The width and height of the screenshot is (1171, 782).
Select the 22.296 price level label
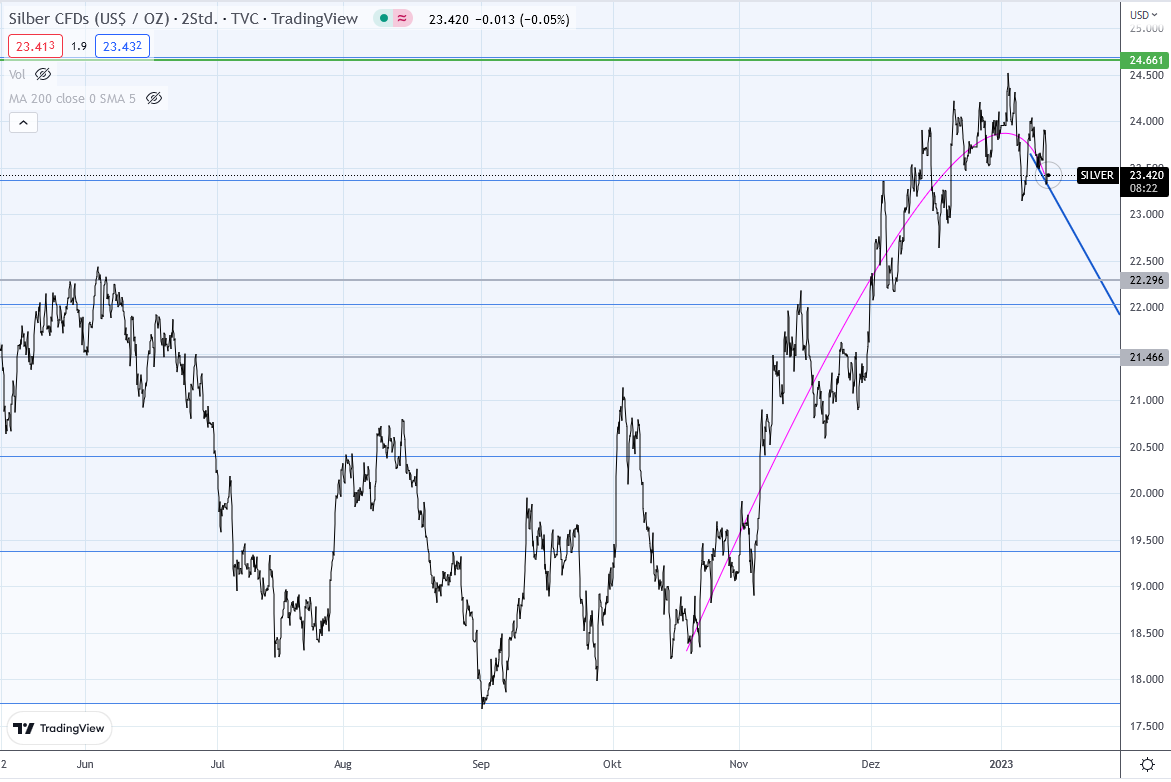1146,280
